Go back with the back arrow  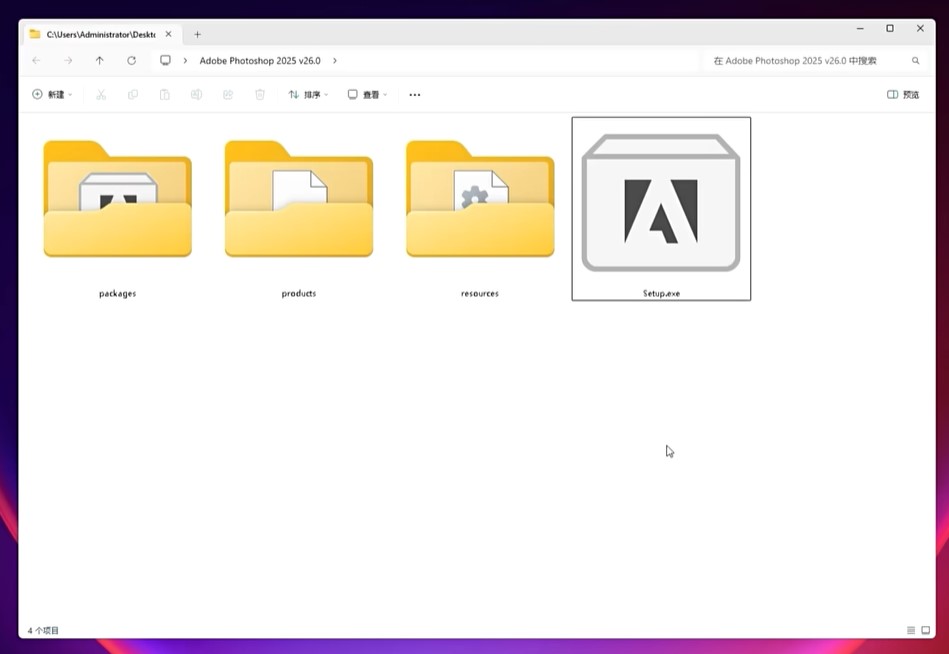(36, 60)
